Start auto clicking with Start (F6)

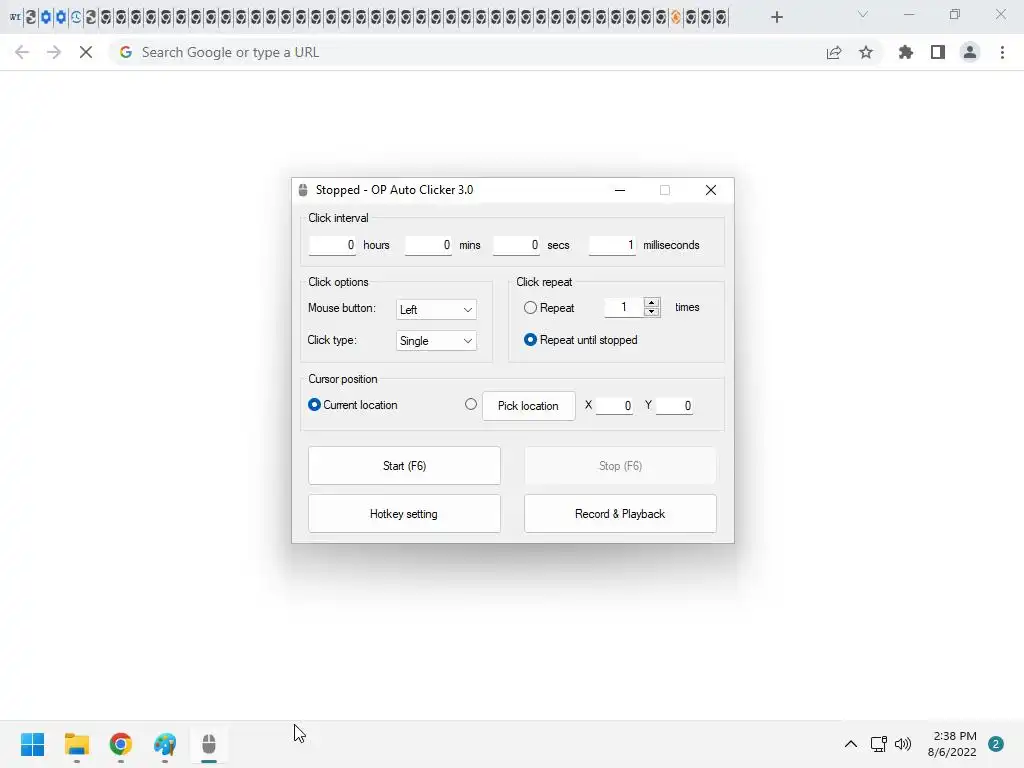pos(404,466)
